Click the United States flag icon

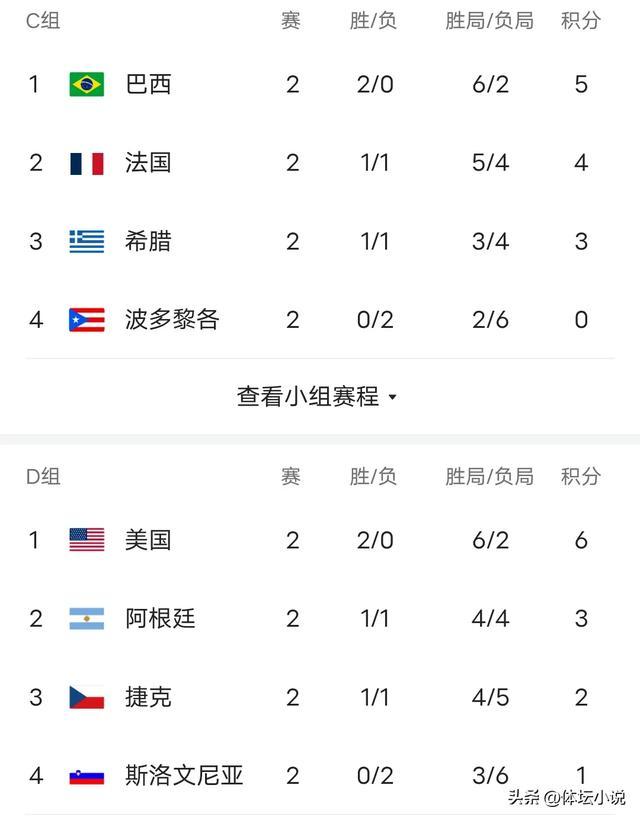(87, 540)
